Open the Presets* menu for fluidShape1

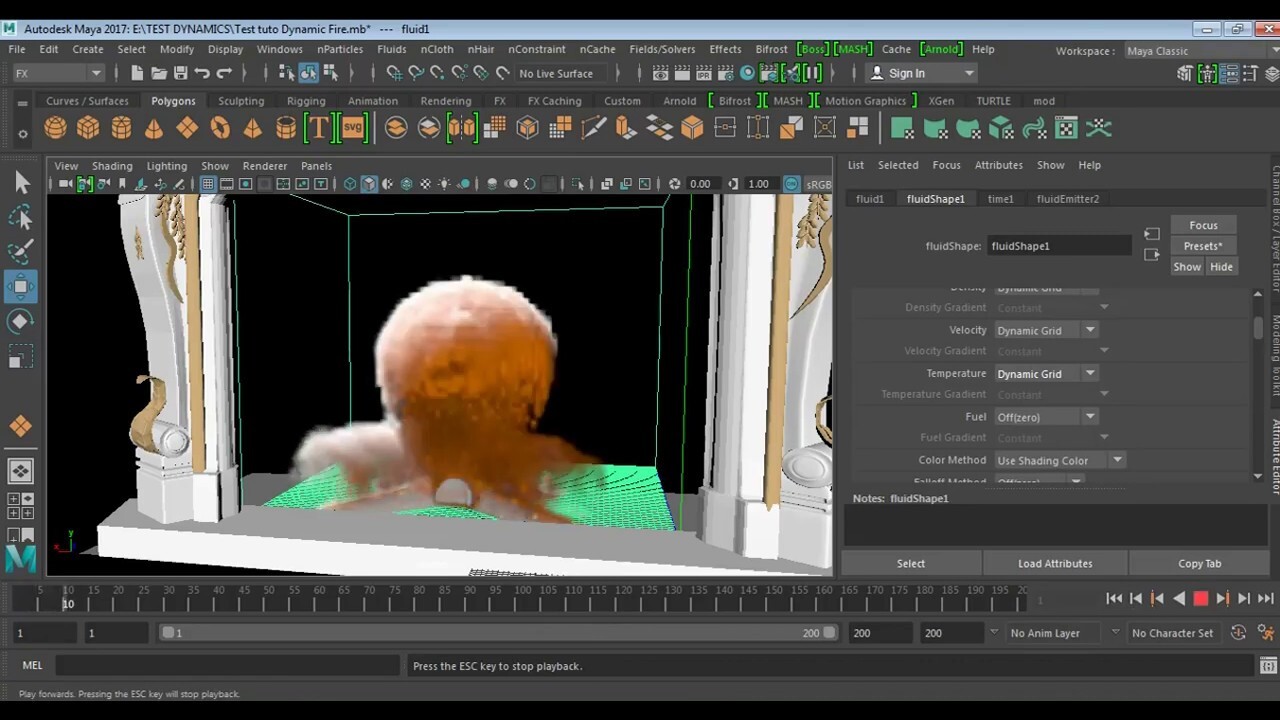pos(1203,246)
